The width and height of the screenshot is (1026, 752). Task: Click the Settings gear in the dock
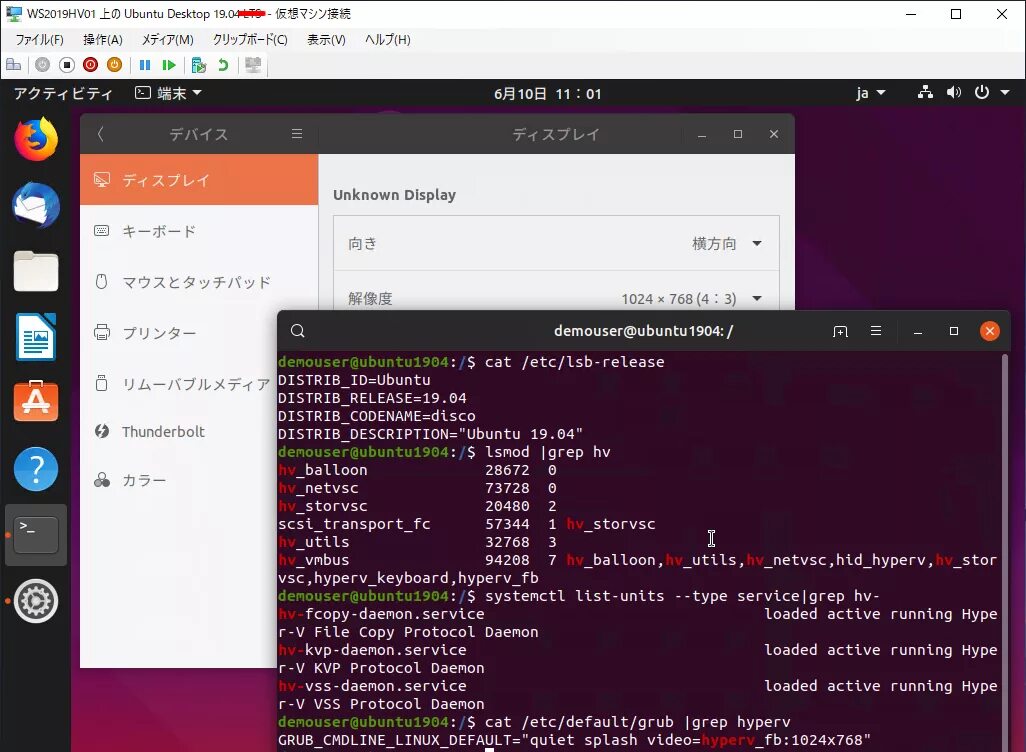click(36, 601)
